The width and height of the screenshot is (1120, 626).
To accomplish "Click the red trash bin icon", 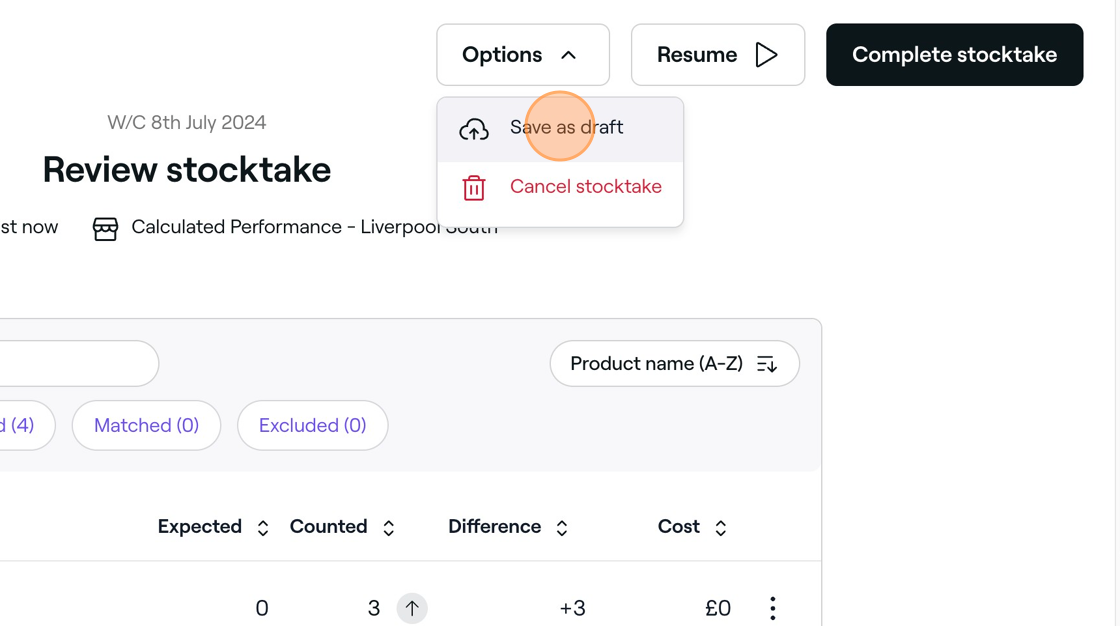I will click(474, 187).
